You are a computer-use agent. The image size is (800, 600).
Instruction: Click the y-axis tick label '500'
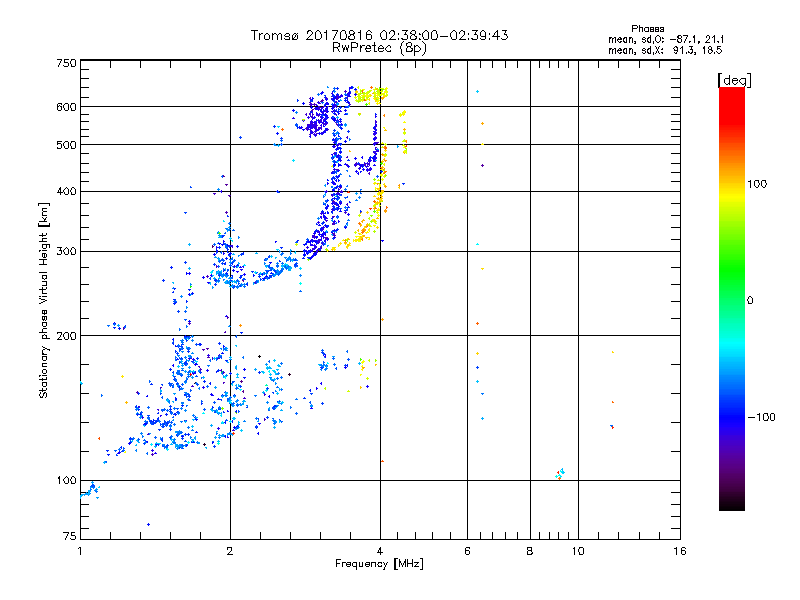(x=66, y=145)
